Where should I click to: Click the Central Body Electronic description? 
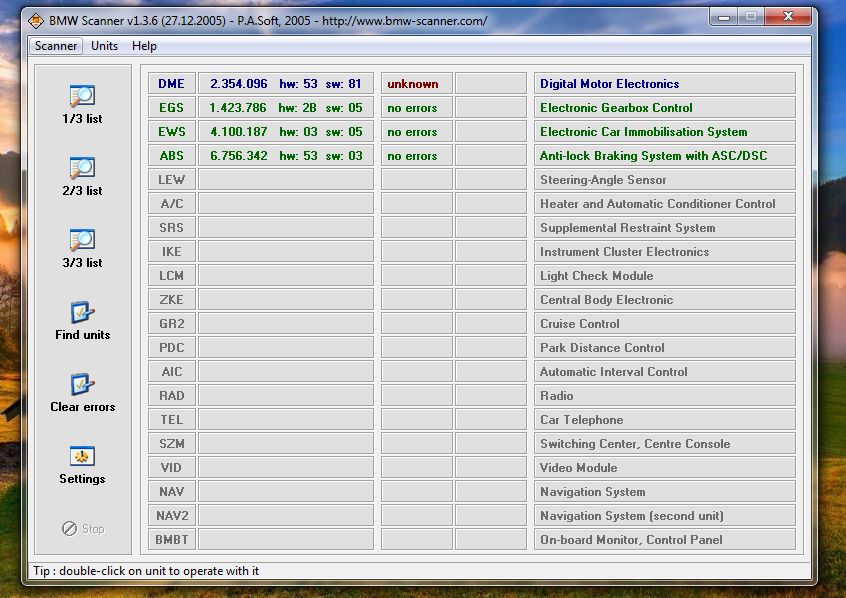pos(665,300)
